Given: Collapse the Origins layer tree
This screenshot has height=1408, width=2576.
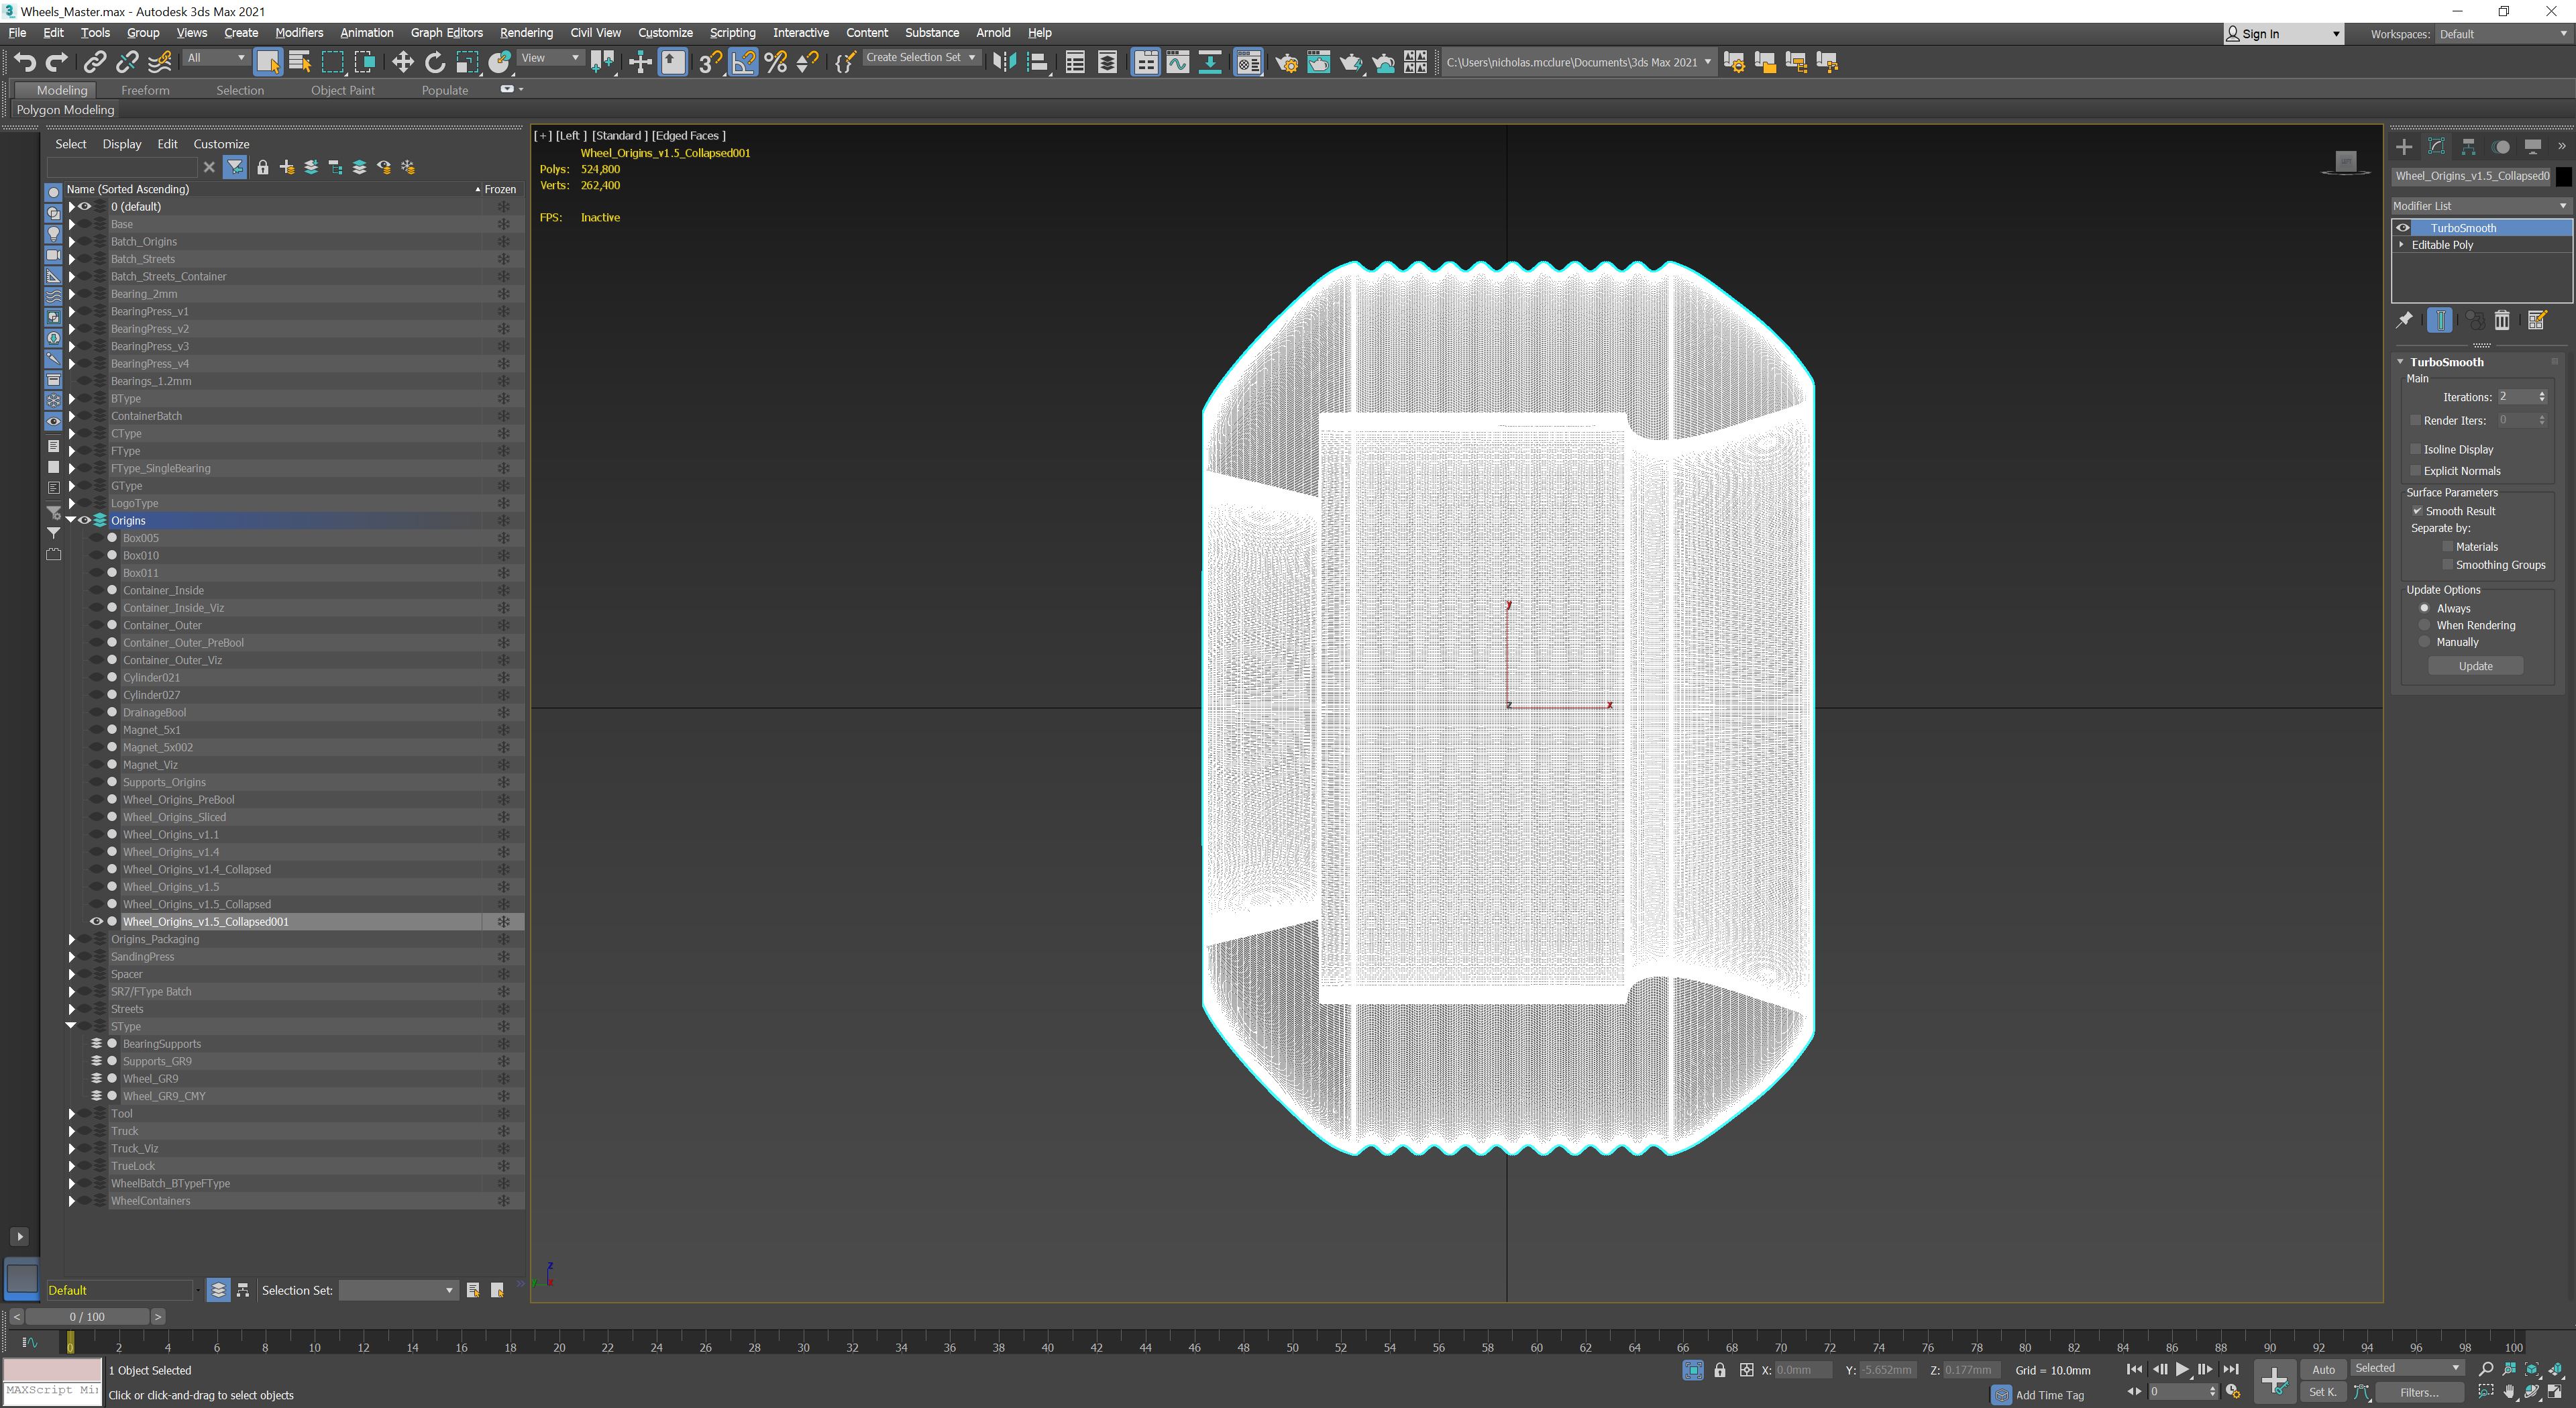Looking at the screenshot, I should (x=71, y=520).
